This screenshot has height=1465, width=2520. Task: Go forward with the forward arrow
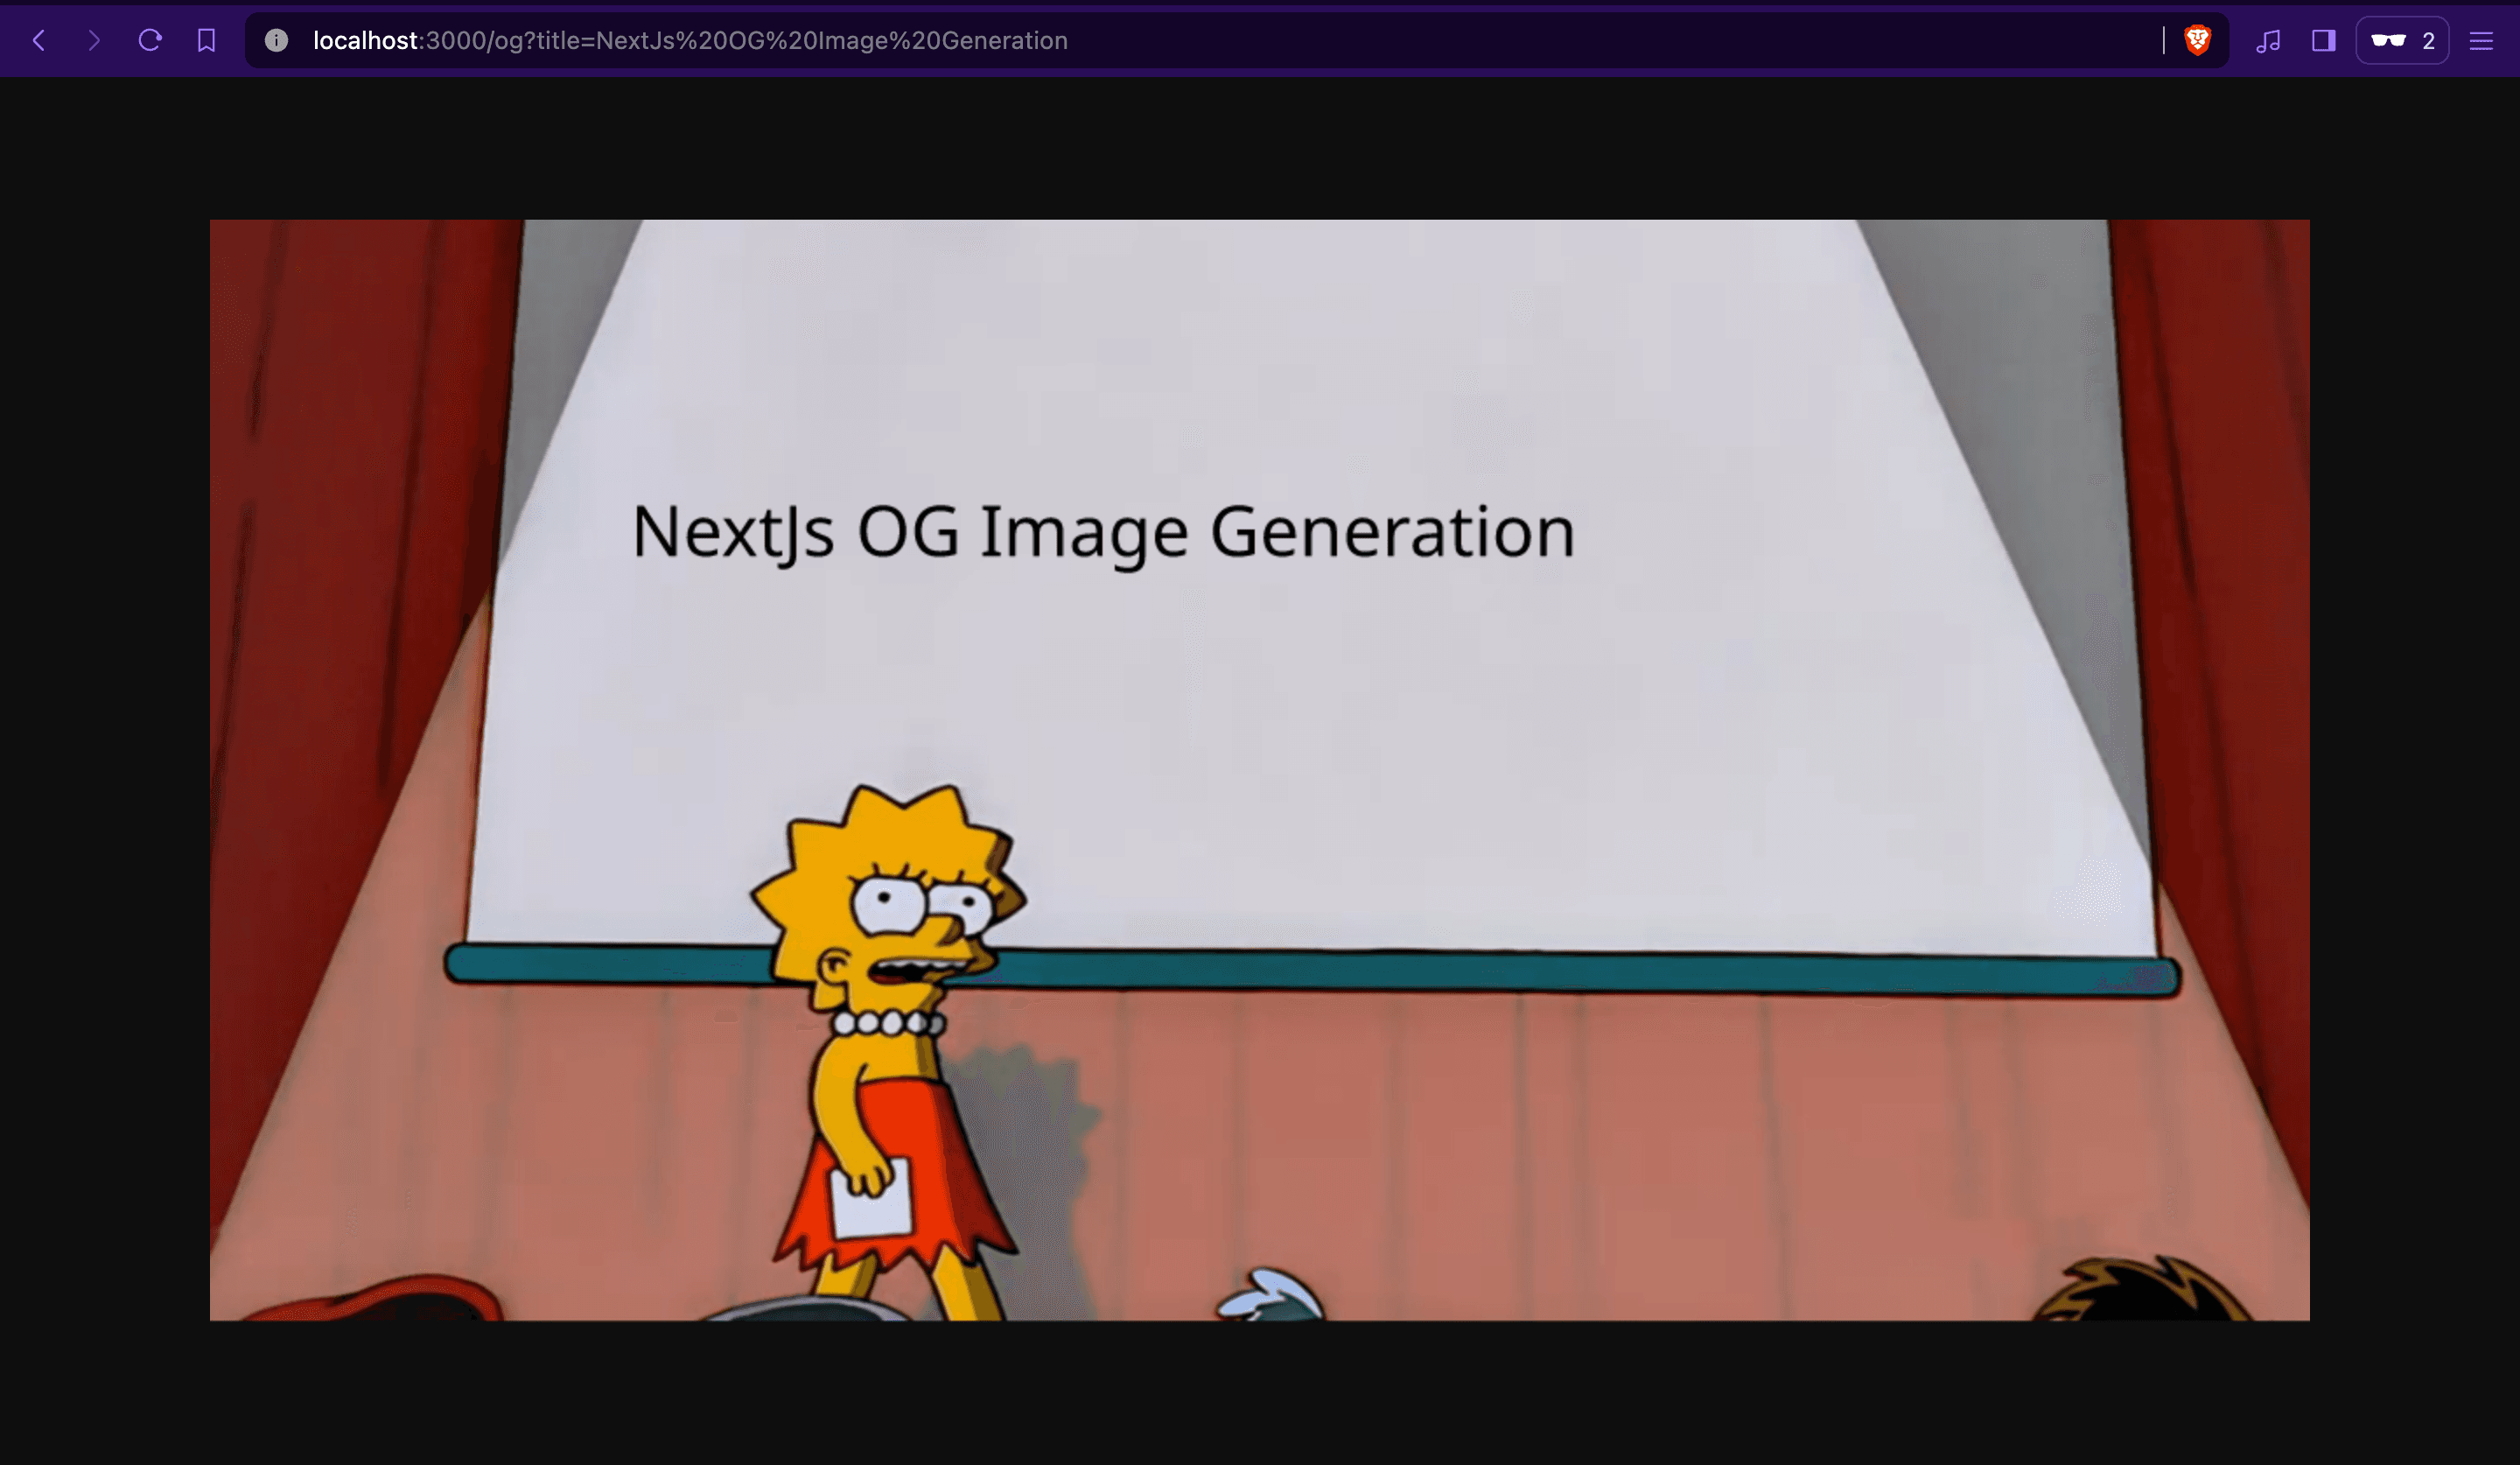point(94,41)
